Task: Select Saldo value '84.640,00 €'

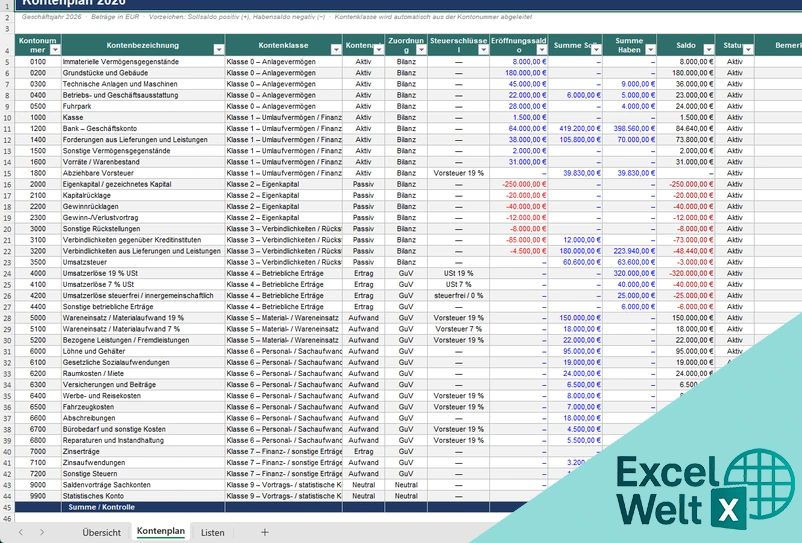Action: point(686,128)
